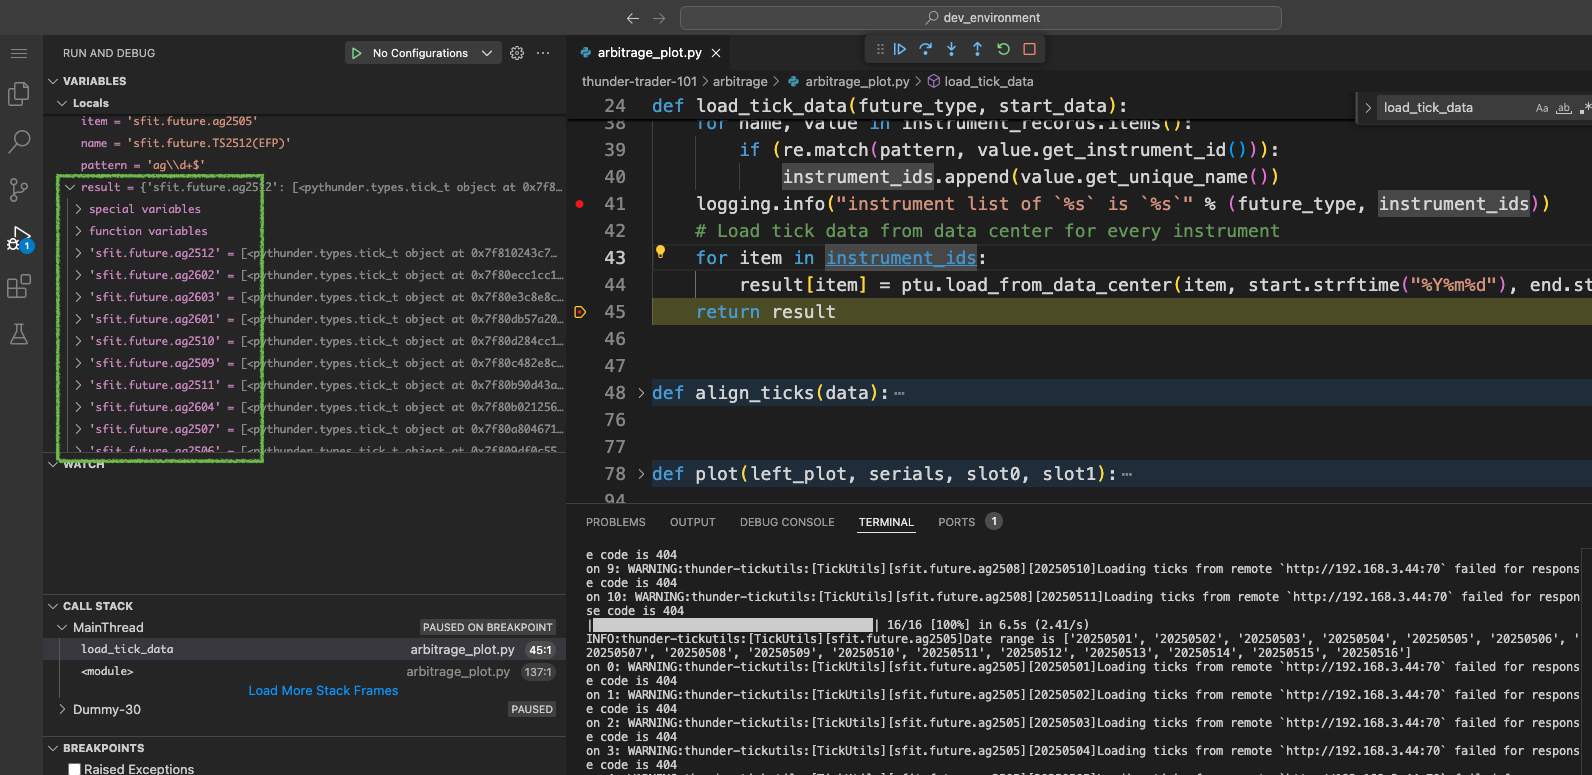Click the Step Into debug icon

pos(951,49)
